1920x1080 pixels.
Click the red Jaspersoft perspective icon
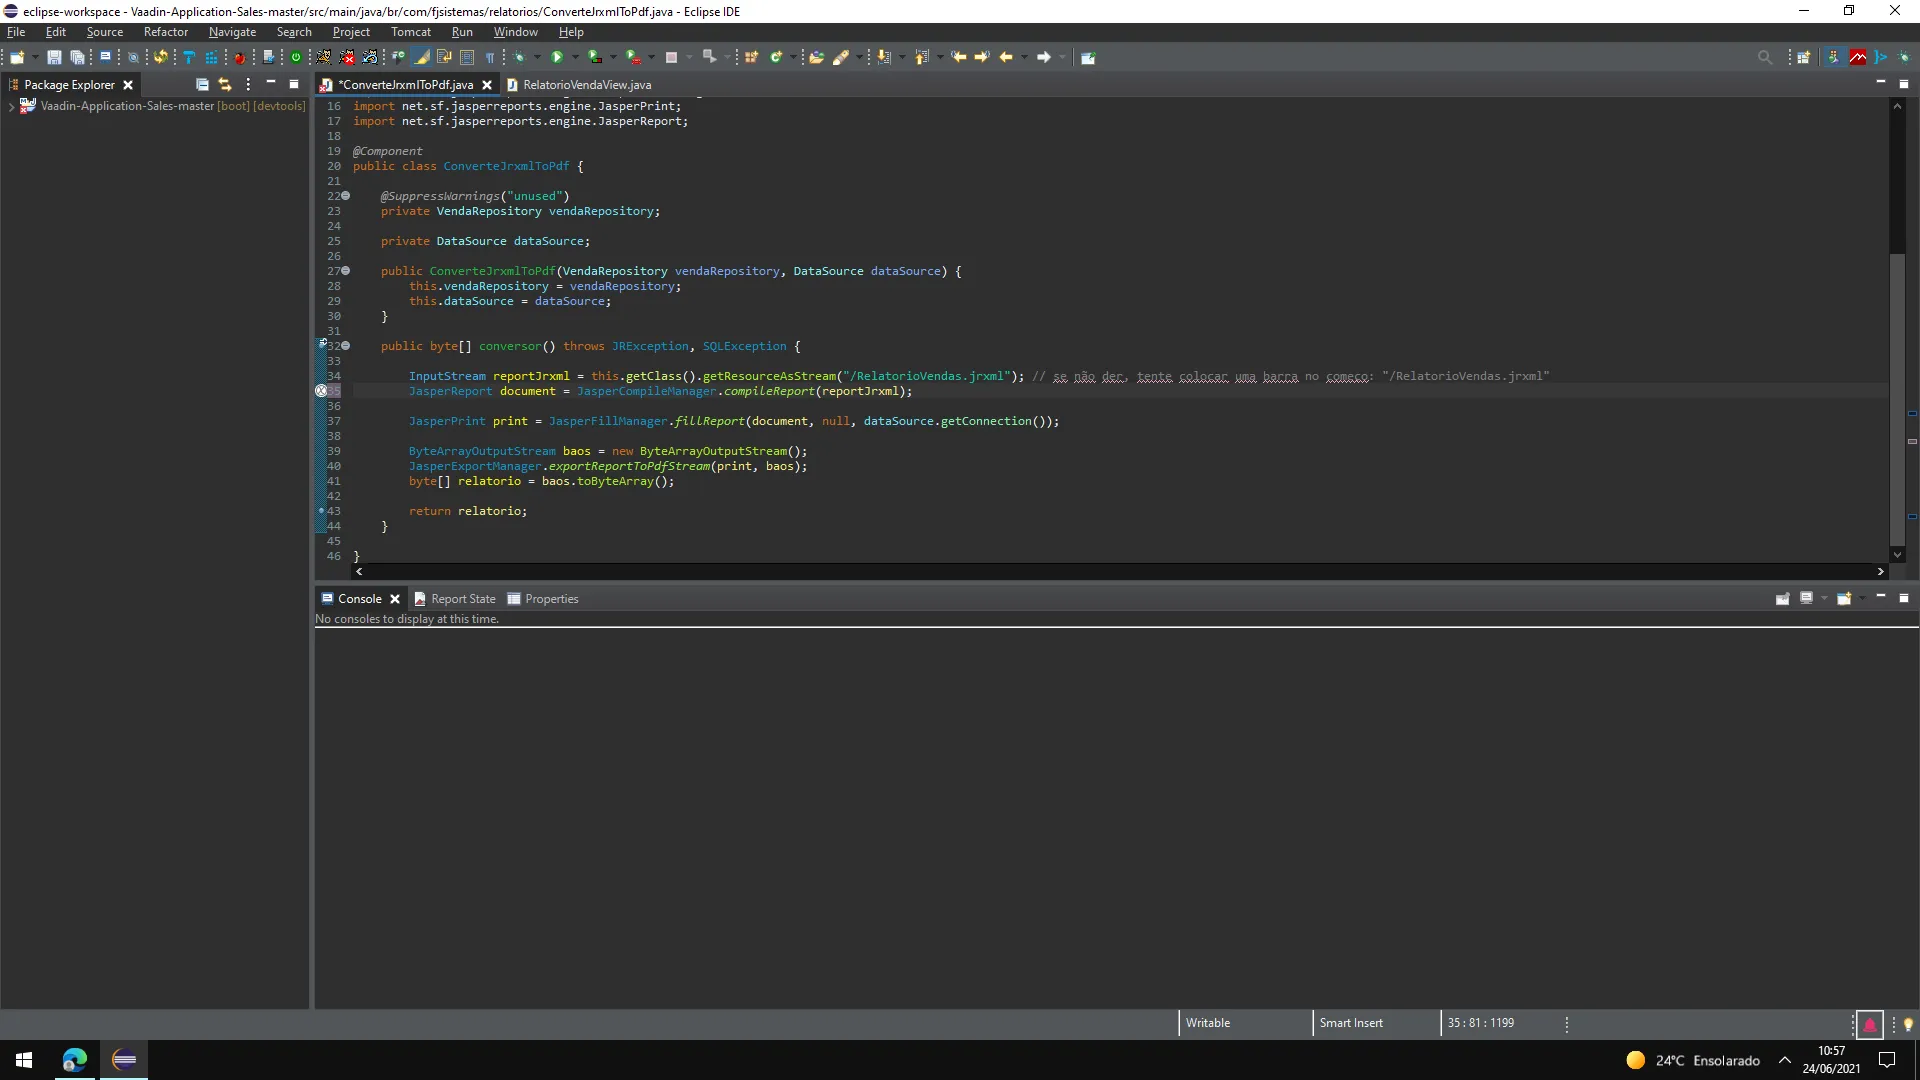[1857, 58]
